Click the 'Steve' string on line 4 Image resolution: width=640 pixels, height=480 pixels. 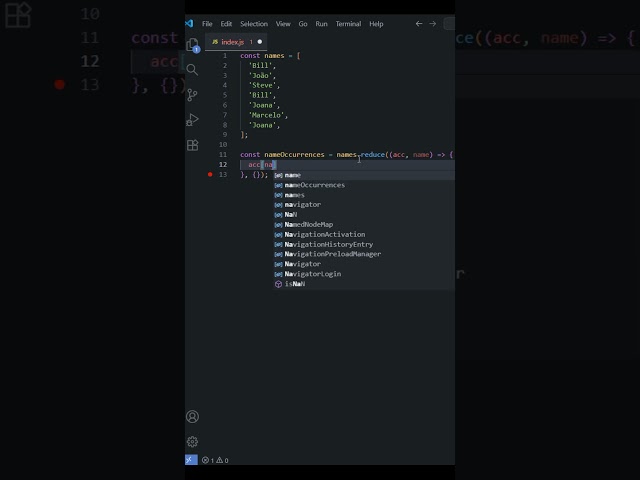tap(262, 85)
